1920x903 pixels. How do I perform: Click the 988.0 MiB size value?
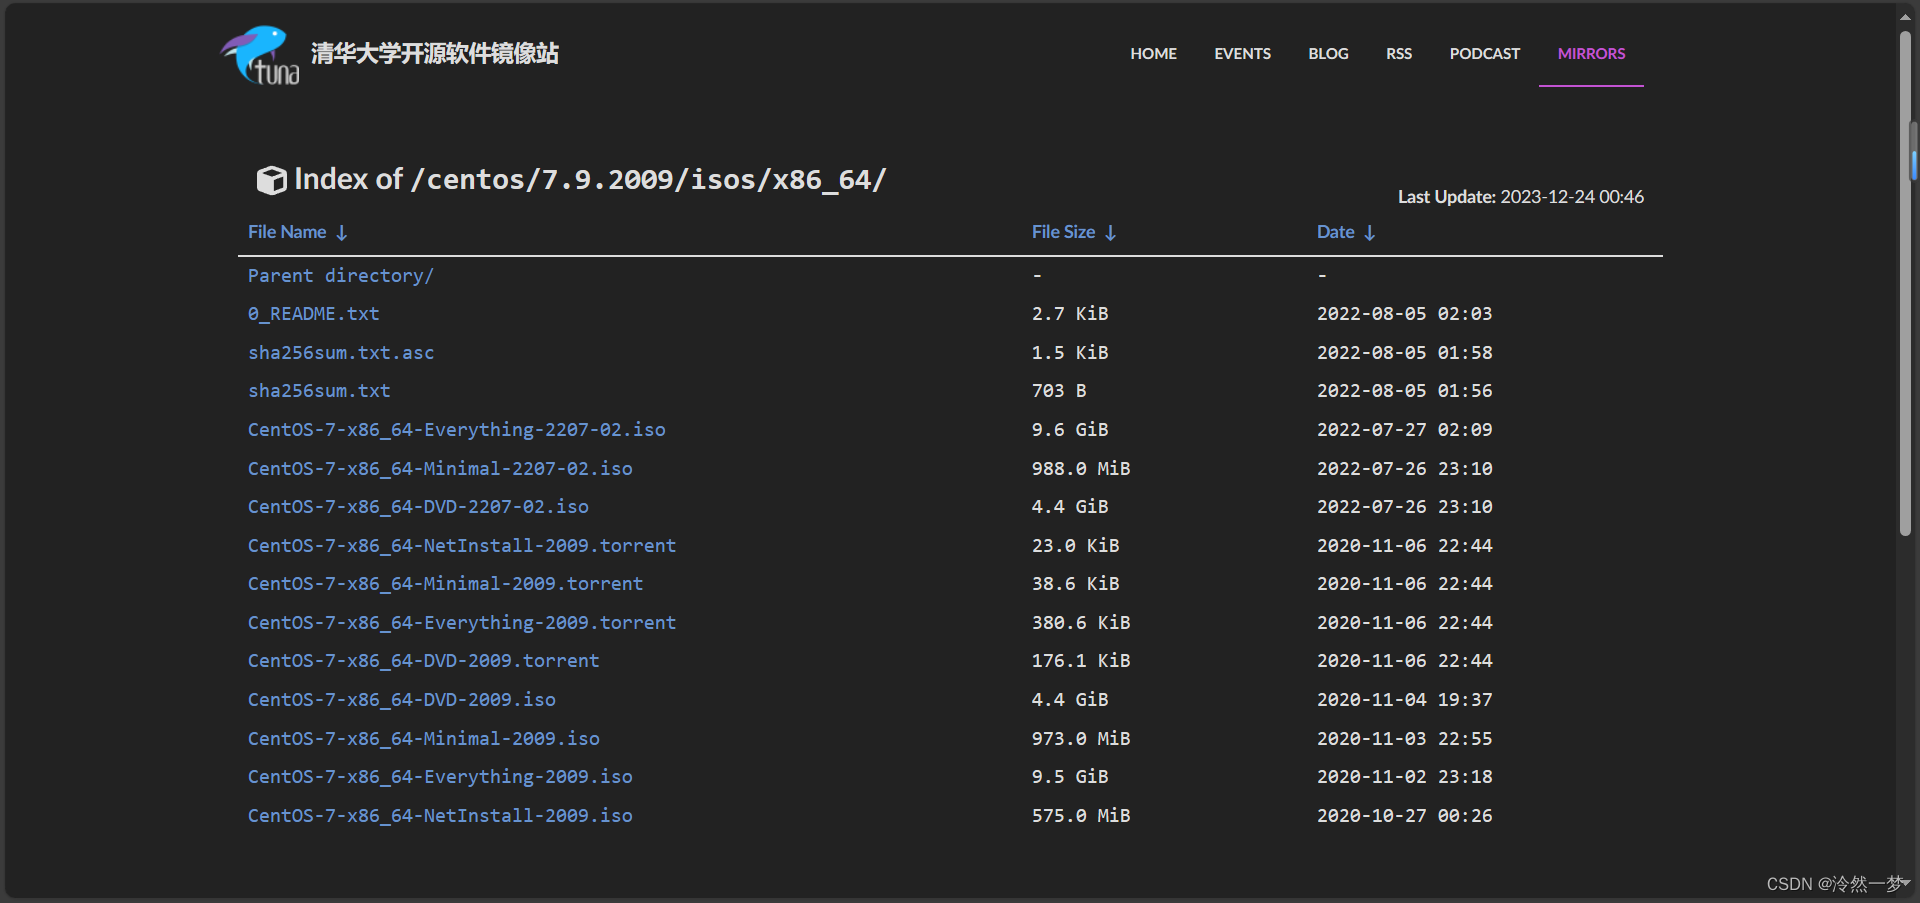click(1081, 469)
